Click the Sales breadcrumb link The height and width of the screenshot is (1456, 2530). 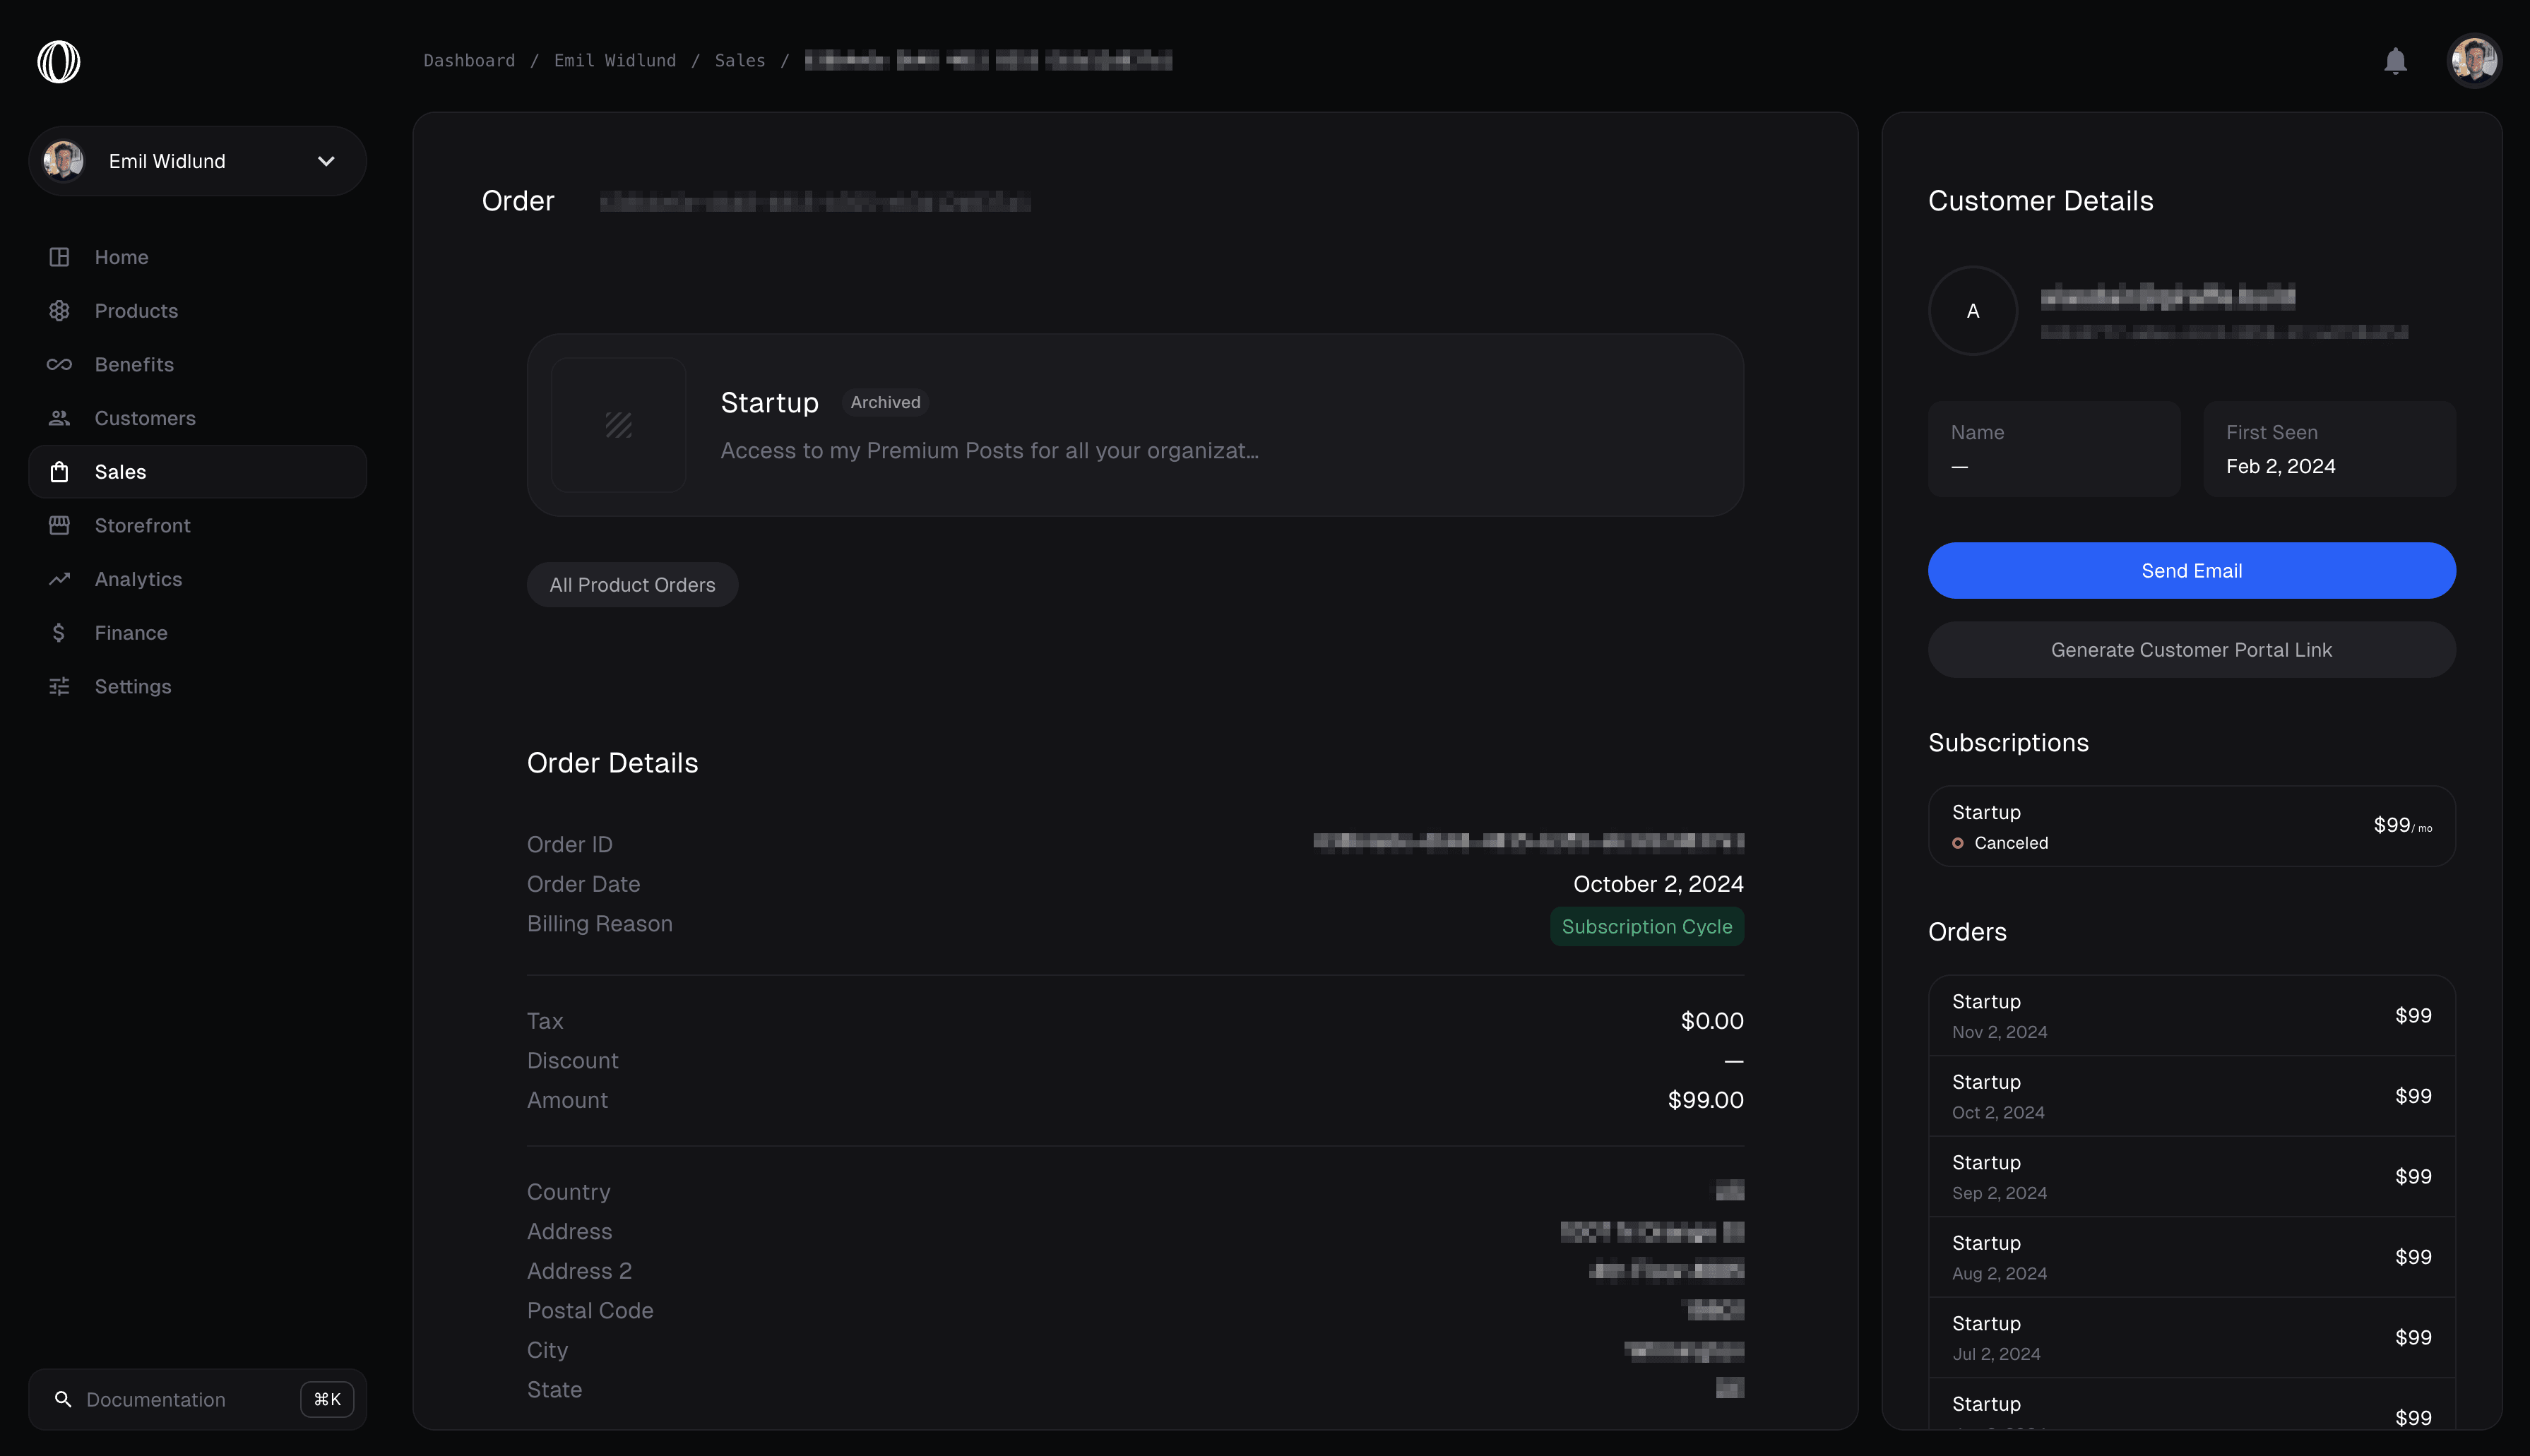pyautogui.click(x=739, y=61)
